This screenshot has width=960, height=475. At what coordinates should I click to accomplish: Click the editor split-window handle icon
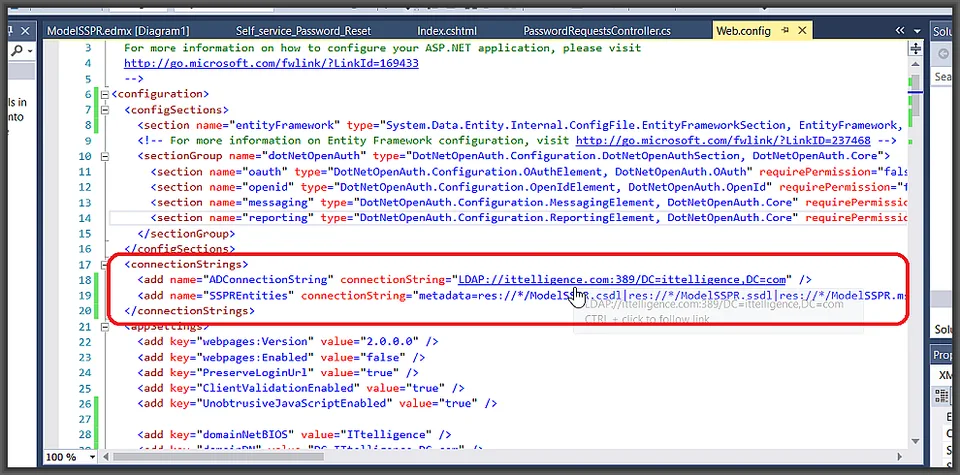[x=916, y=48]
